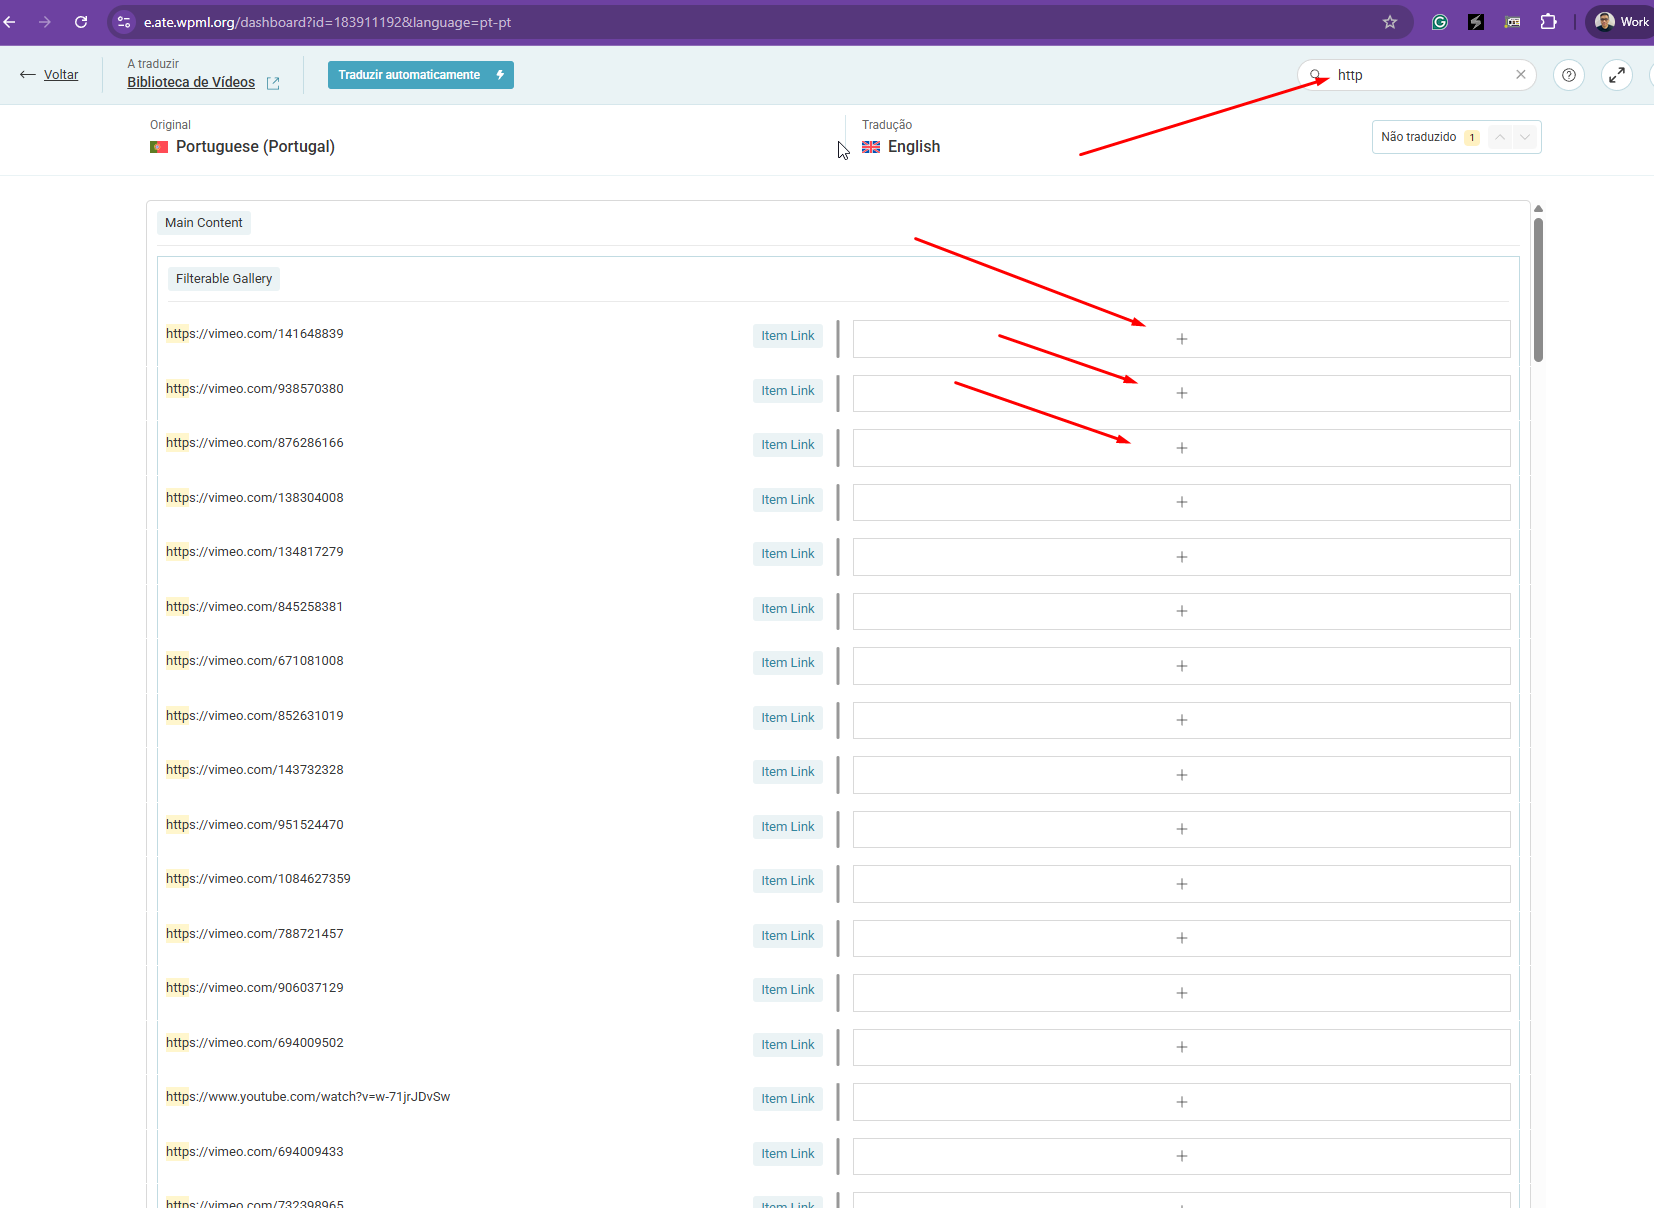Go to previous untranslated segment arrow
Screen dimensions: 1654x1208
[1499, 137]
